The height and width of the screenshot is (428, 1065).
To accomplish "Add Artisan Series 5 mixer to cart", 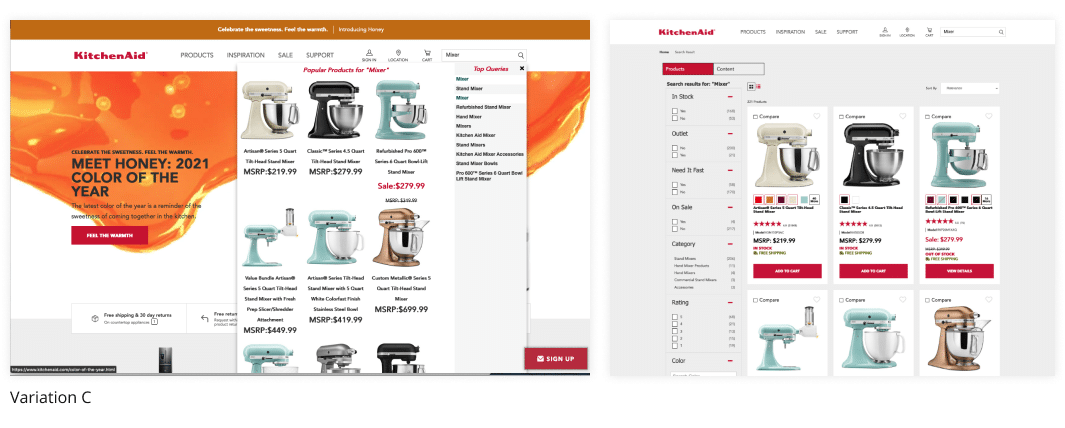I will pyautogui.click(x=787, y=271).
